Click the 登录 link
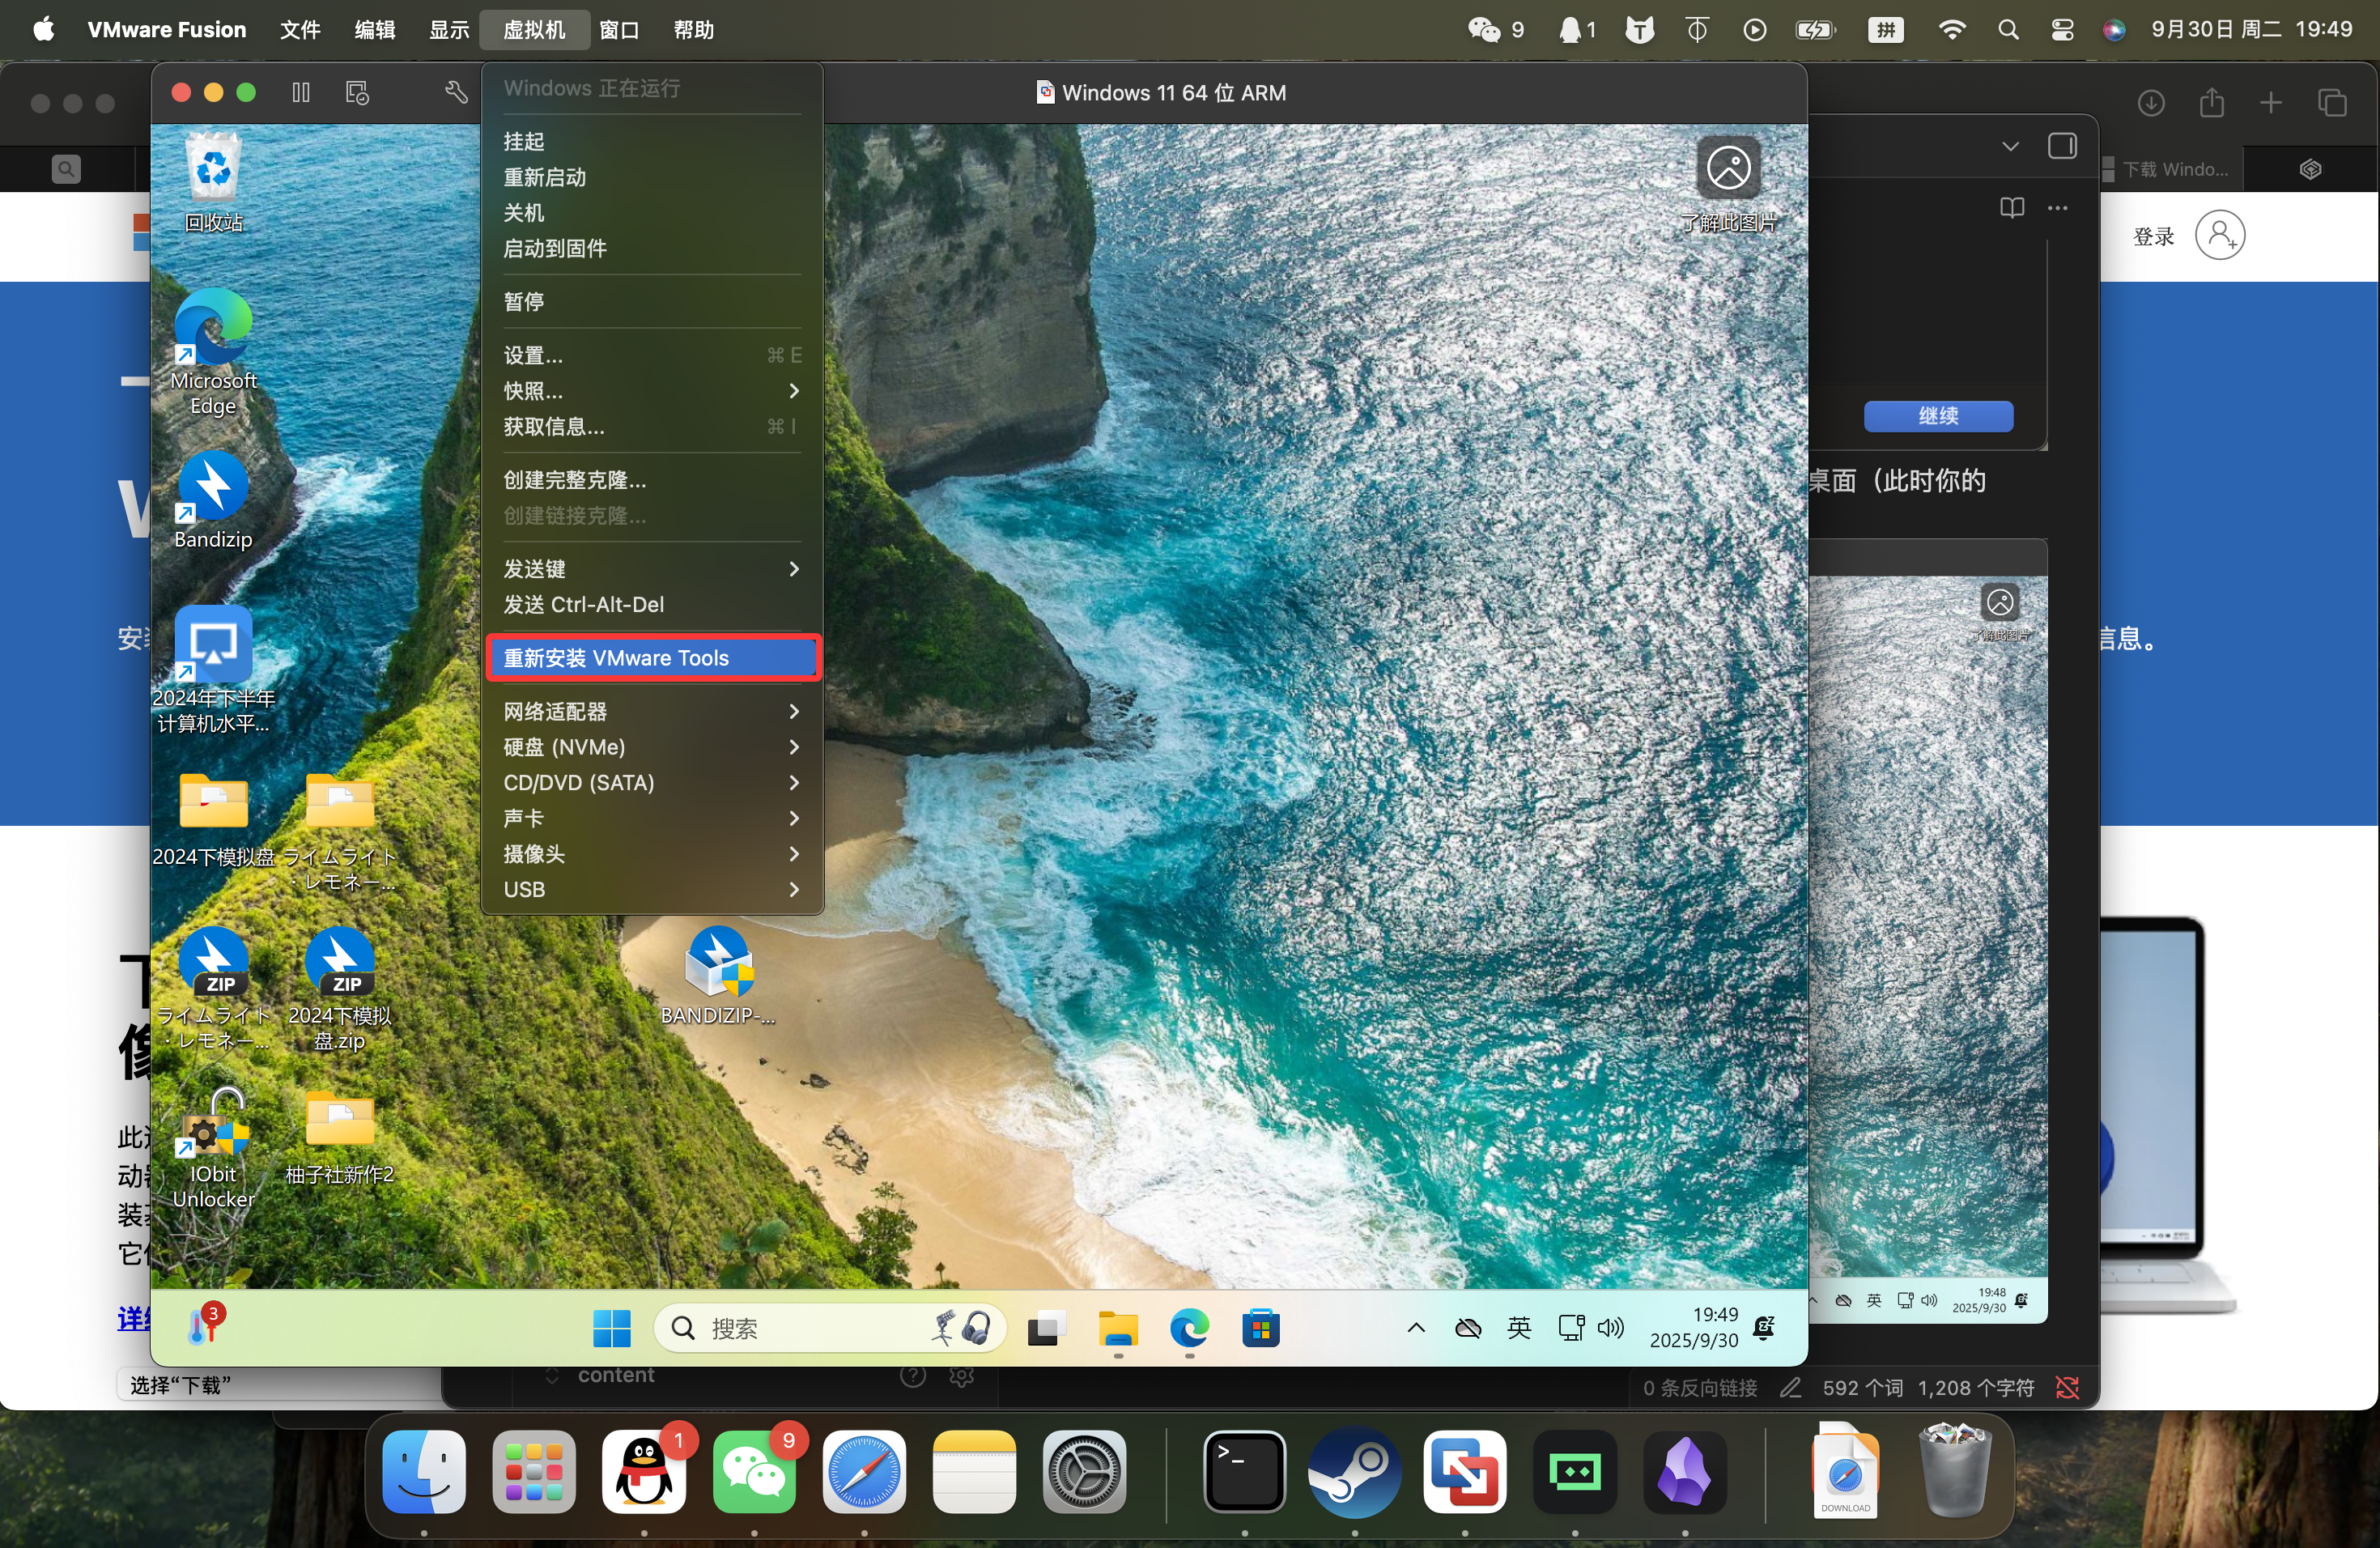The image size is (2380, 1548). [x=2153, y=237]
